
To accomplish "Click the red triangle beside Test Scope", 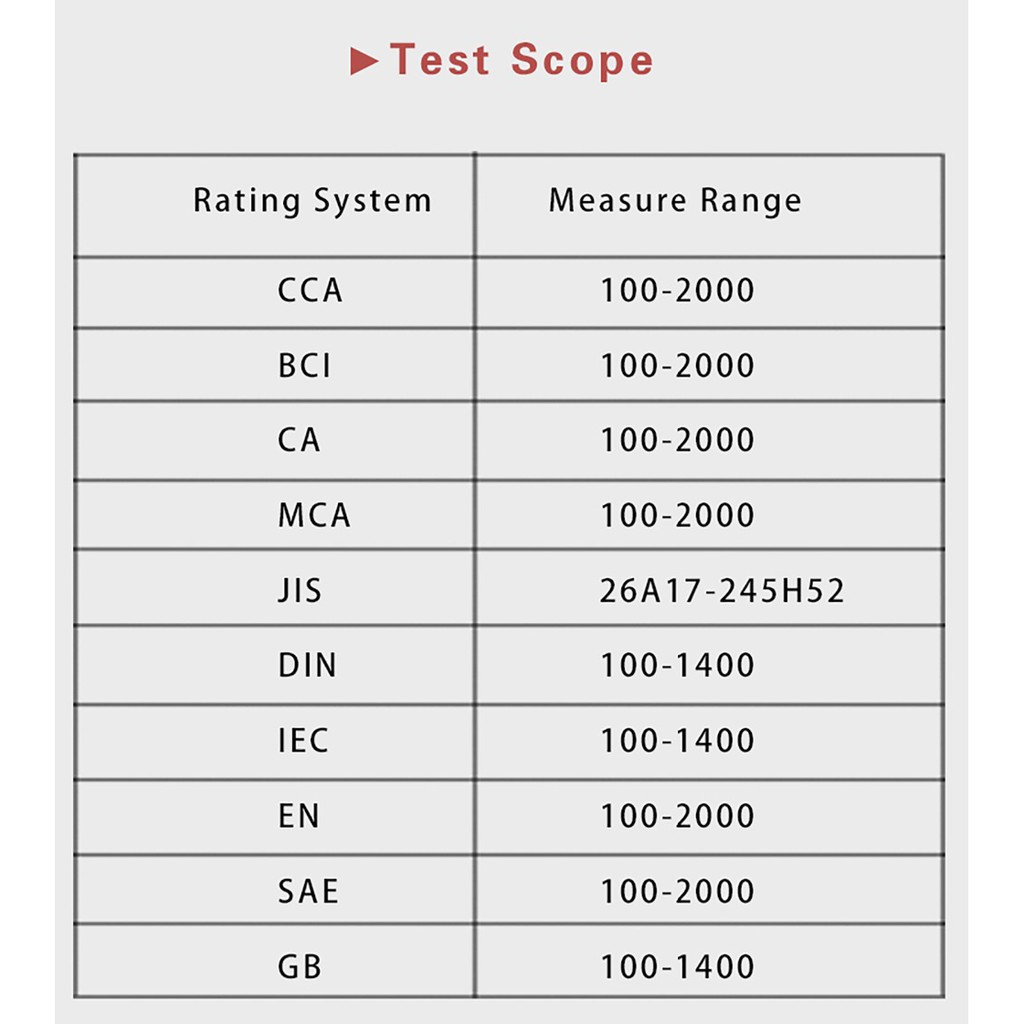I will 365,62.
